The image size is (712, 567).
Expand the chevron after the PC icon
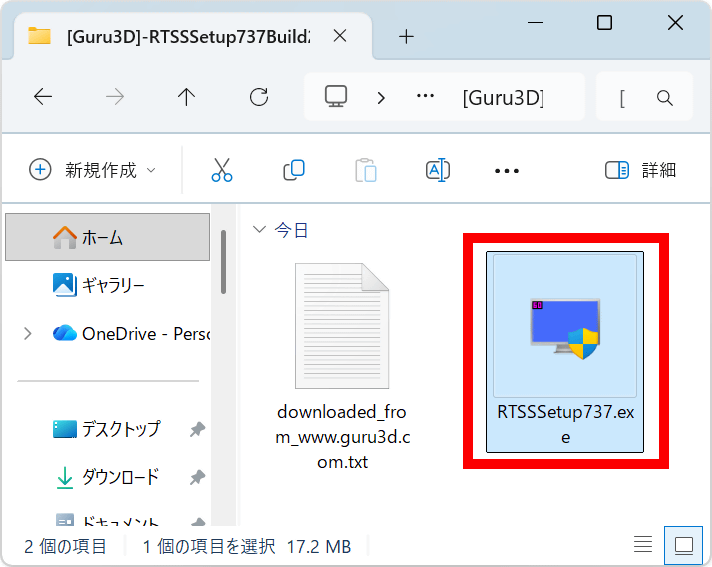(381, 97)
